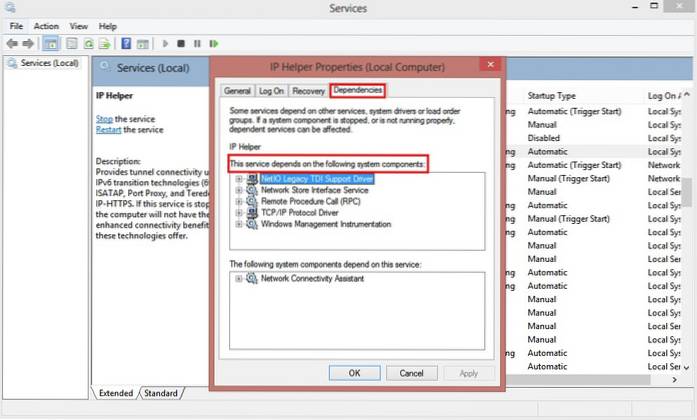Switch to the Log On tab
697x420 pixels.
(271, 90)
